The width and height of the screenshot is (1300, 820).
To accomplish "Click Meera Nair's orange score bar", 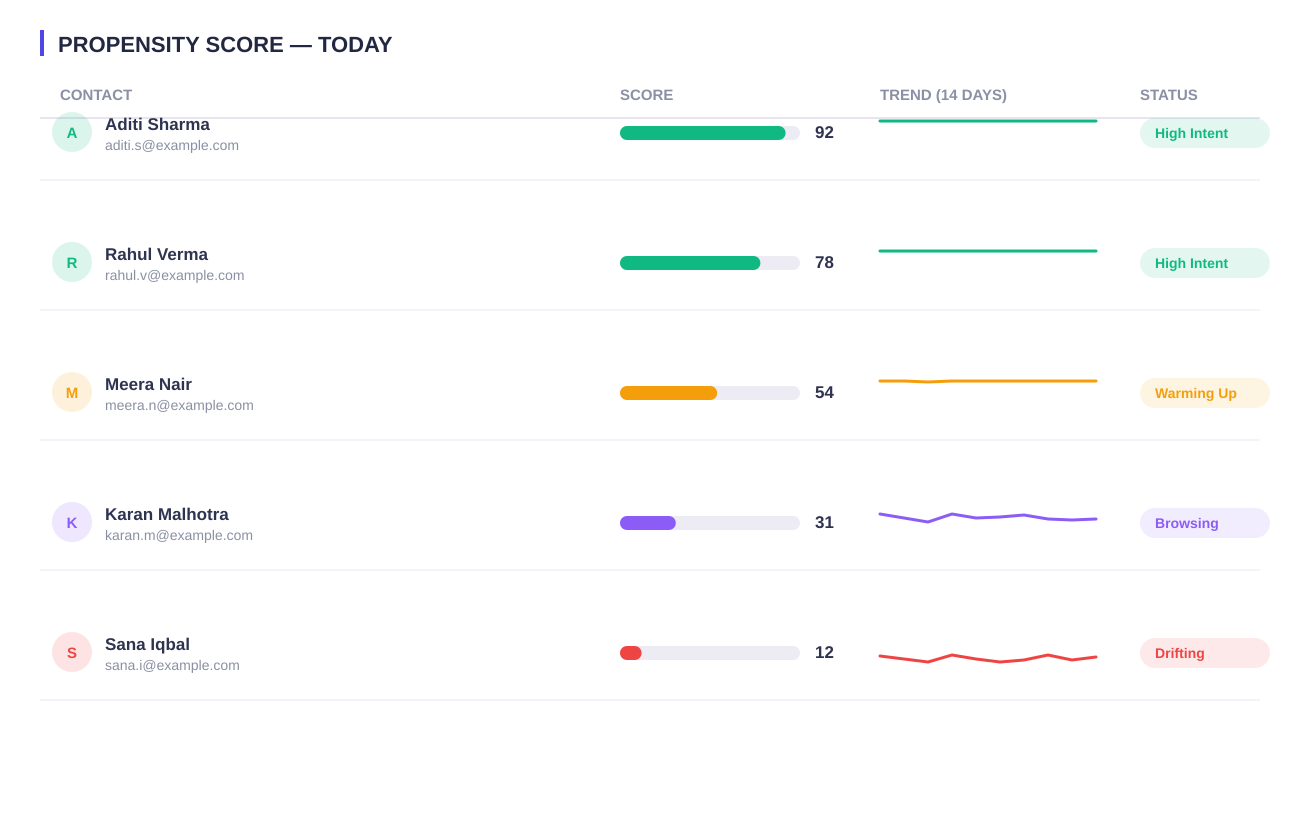I will (710, 393).
